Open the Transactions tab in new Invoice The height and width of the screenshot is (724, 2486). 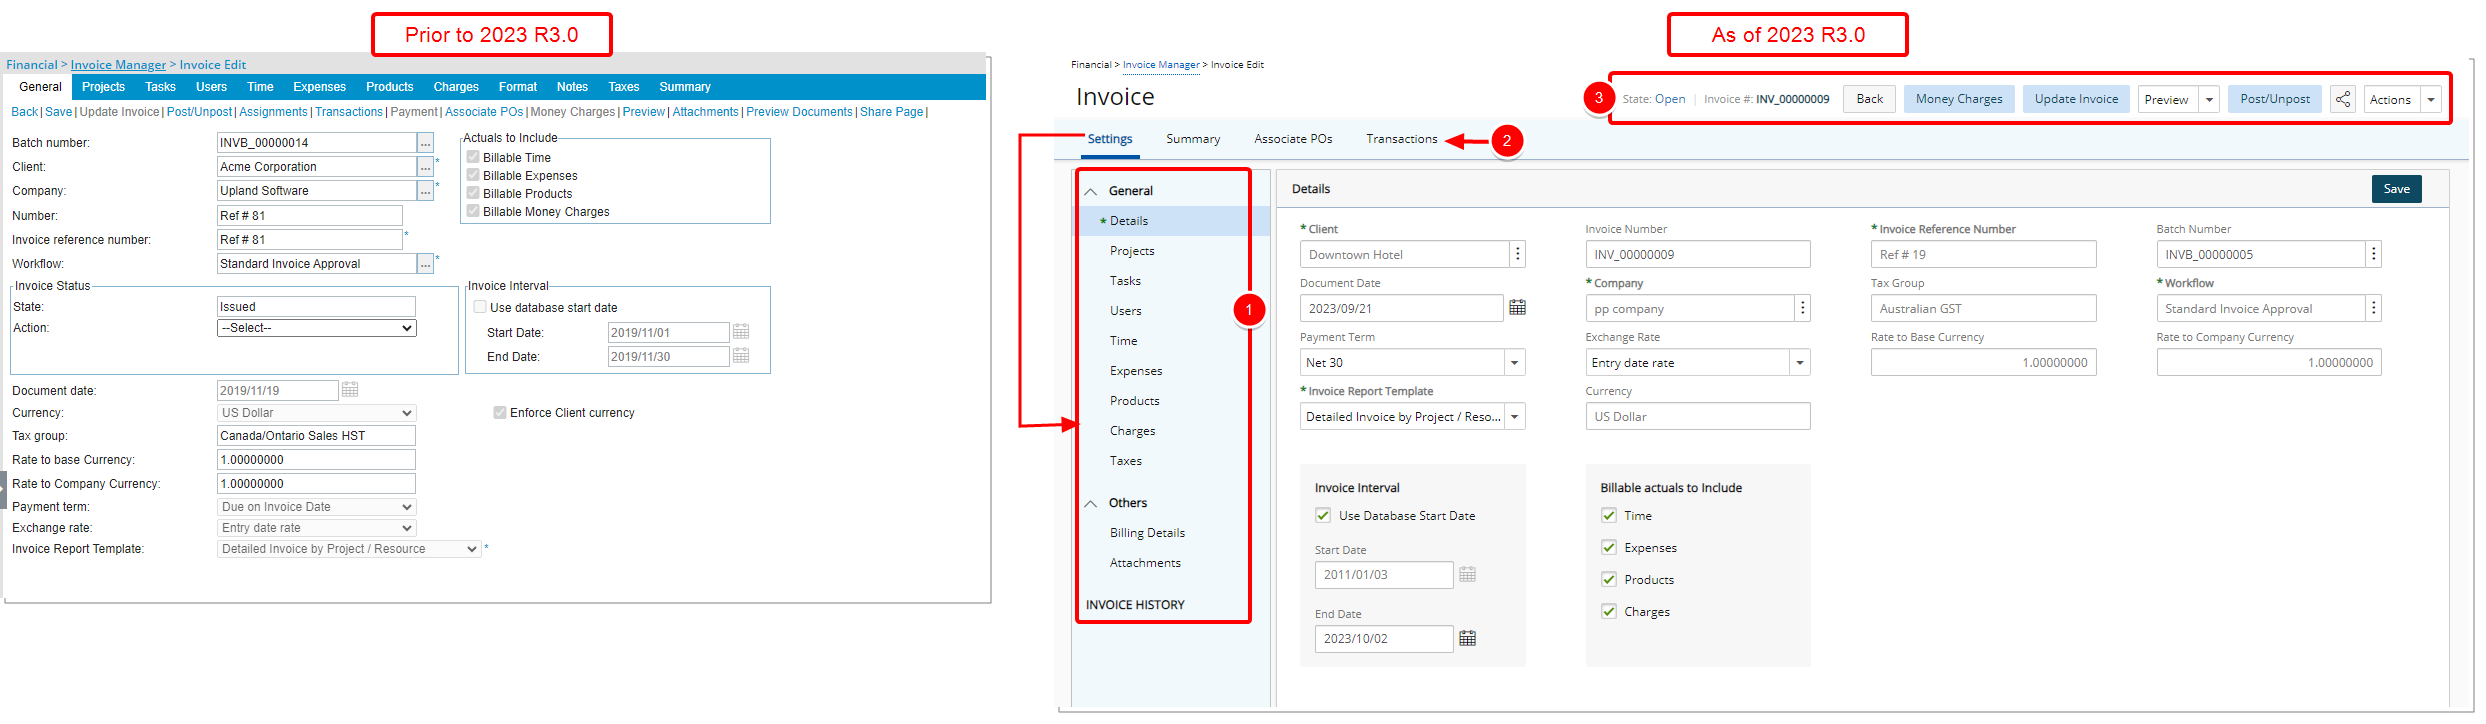tap(1402, 139)
